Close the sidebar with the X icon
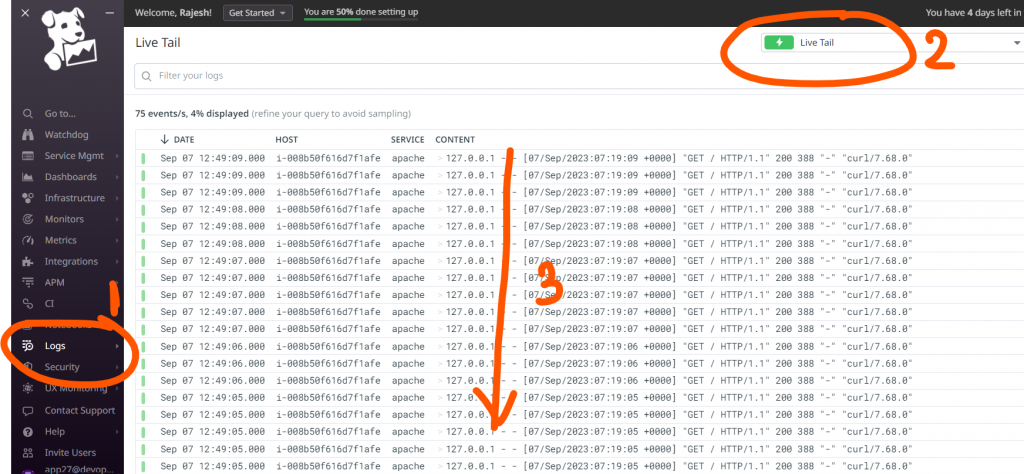The width and height of the screenshot is (1024, 474). click(x=26, y=14)
